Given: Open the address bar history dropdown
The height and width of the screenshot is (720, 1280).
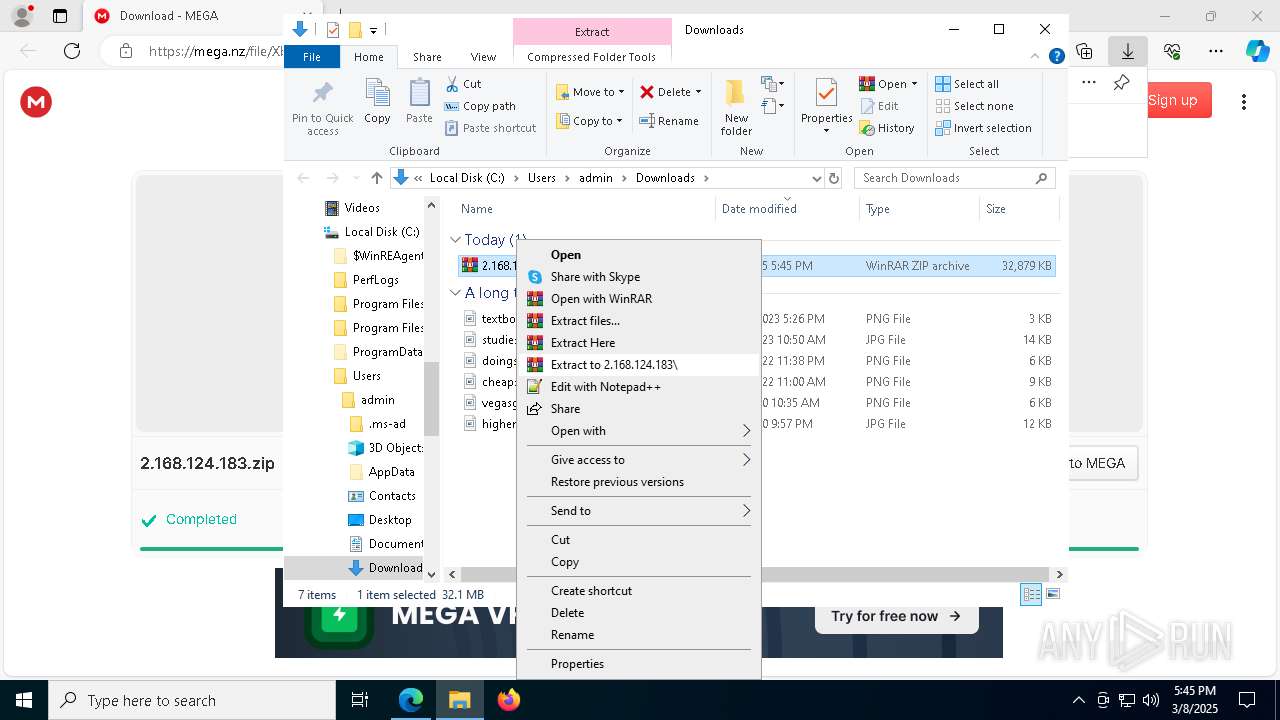Looking at the screenshot, I should coord(815,178).
